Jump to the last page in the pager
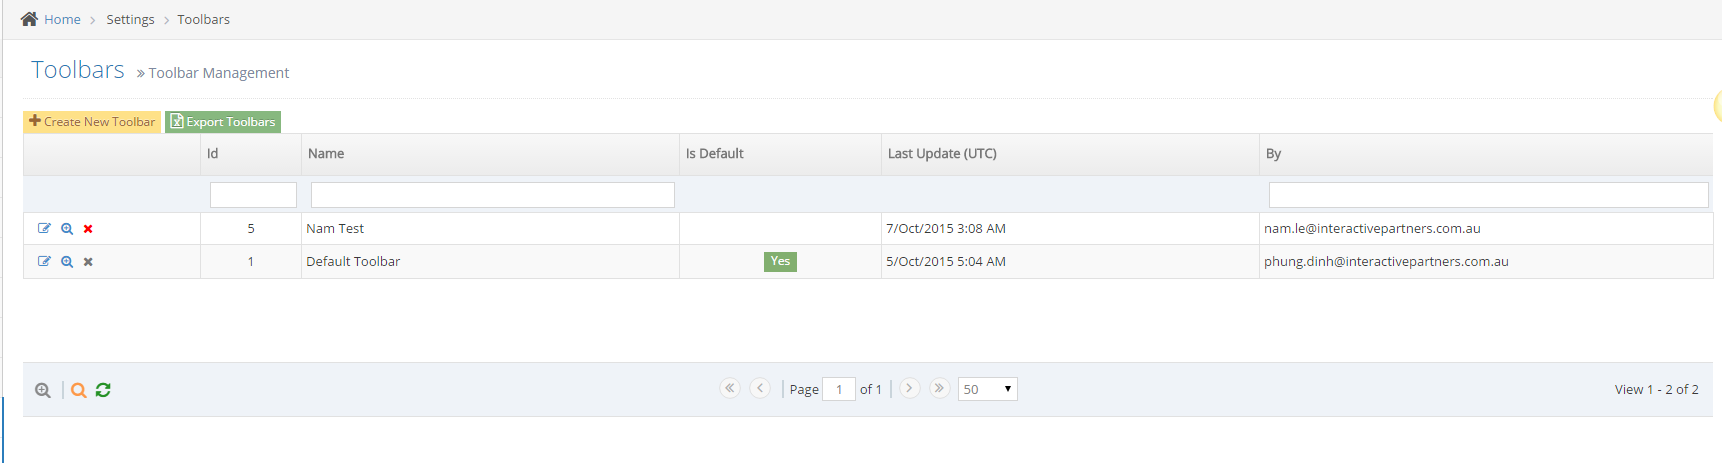This screenshot has width=1722, height=463. coord(939,388)
